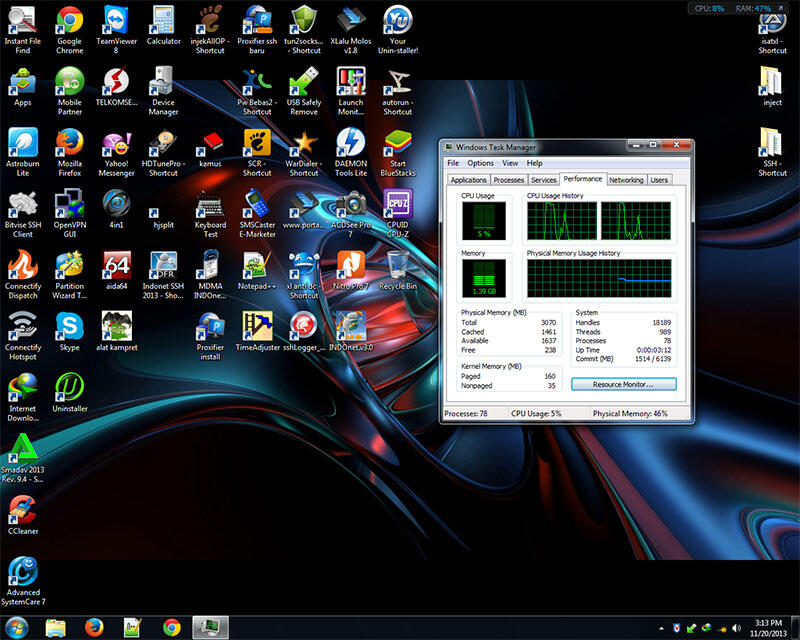Image resolution: width=800 pixels, height=640 pixels.
Task: Open the CCleaner desktop shortcut
Action: 22,515
